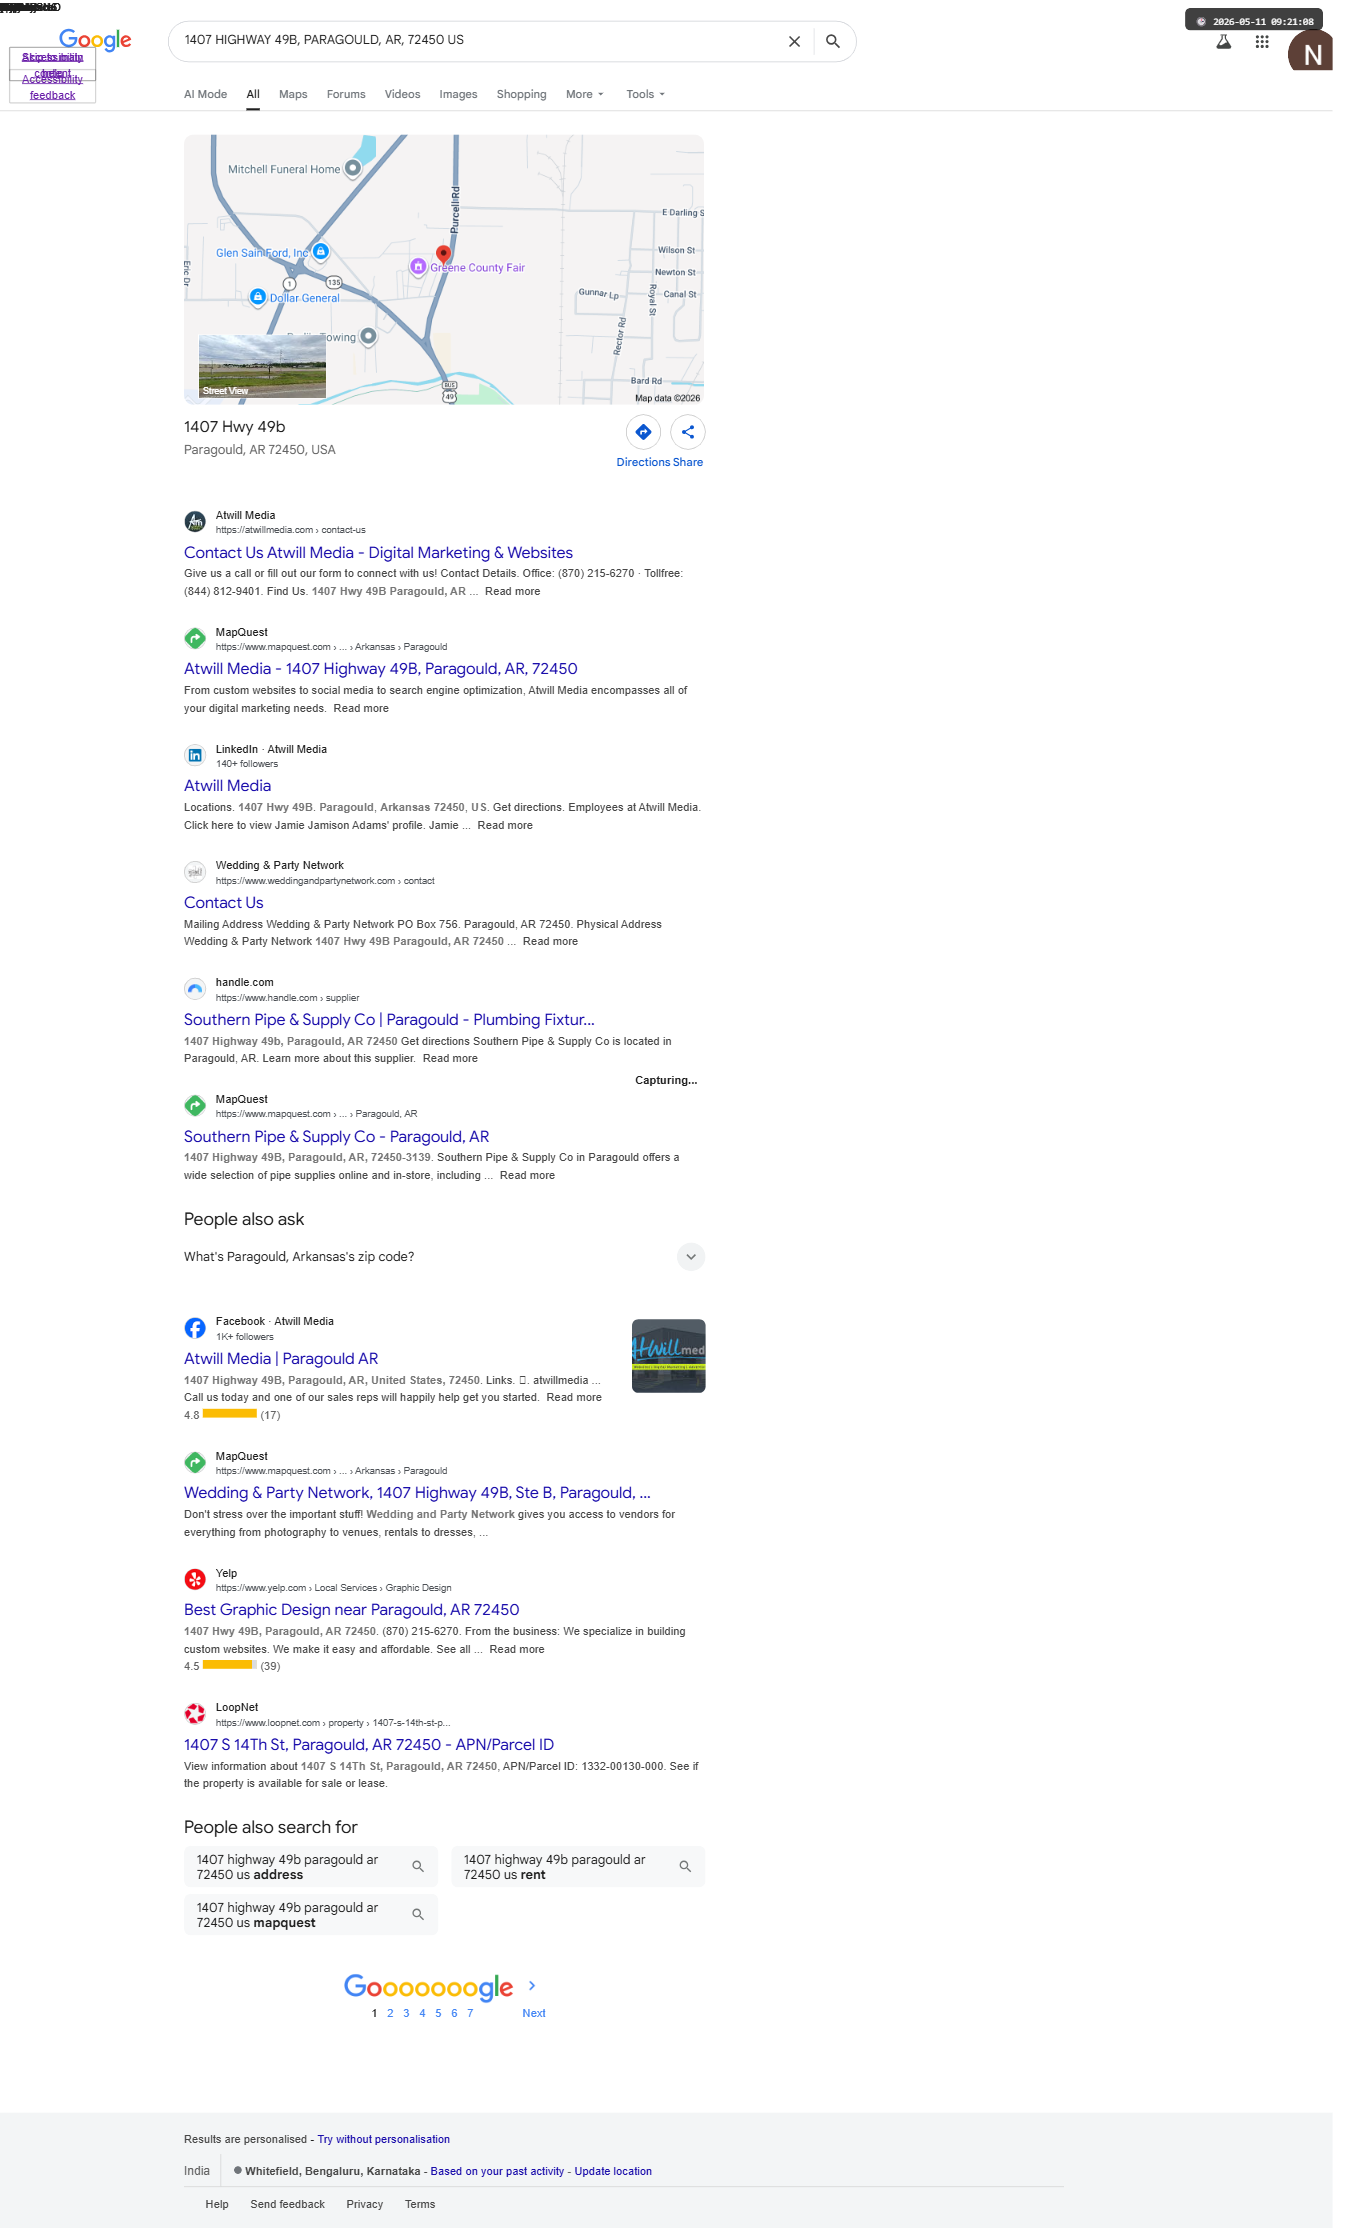The image size is (1348, 2228).
Task: Click the Accessibility feedback link
Action: [x=52, y=88]
